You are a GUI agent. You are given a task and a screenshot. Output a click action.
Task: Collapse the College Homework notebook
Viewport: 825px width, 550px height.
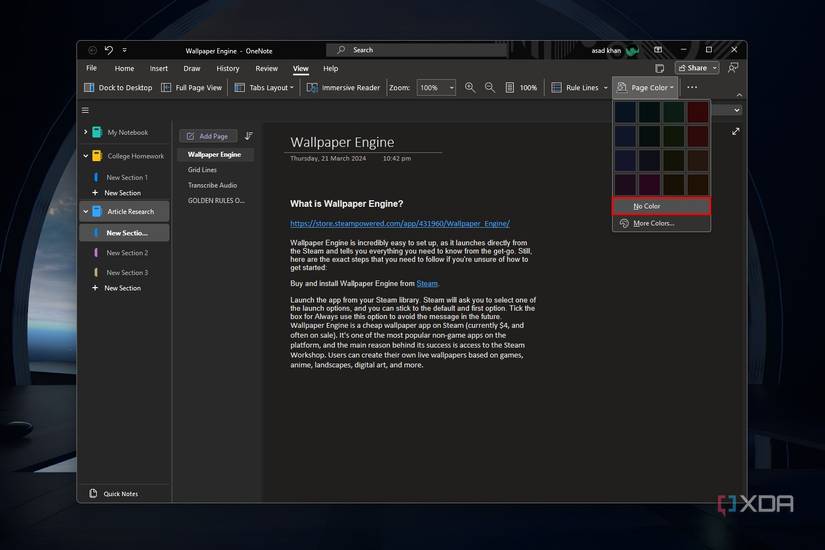coord(85,156)
